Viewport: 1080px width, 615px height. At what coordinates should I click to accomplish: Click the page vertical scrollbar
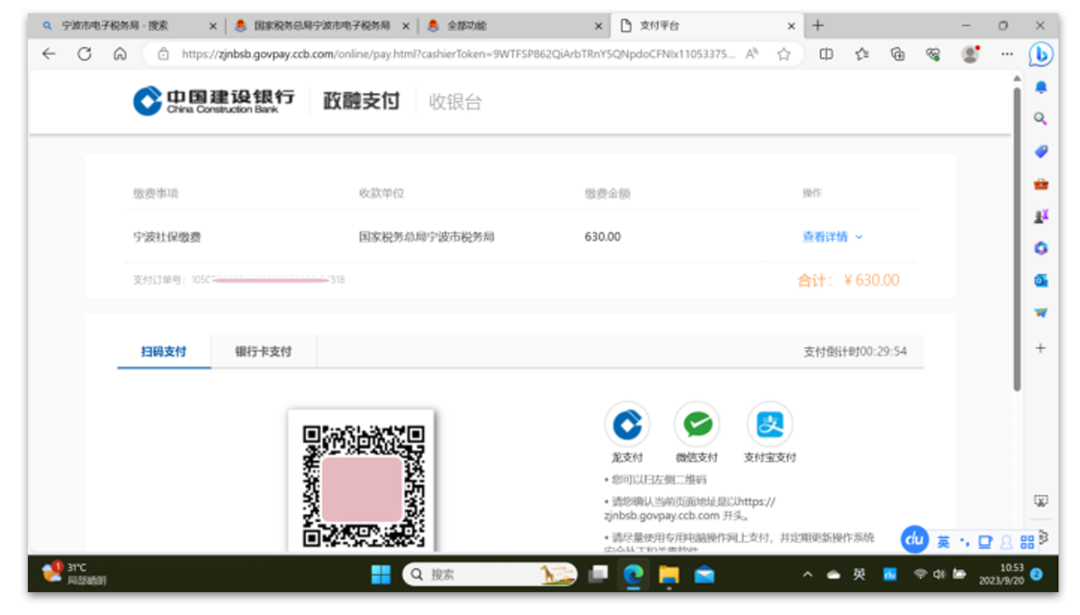(x=1017, y=240)
